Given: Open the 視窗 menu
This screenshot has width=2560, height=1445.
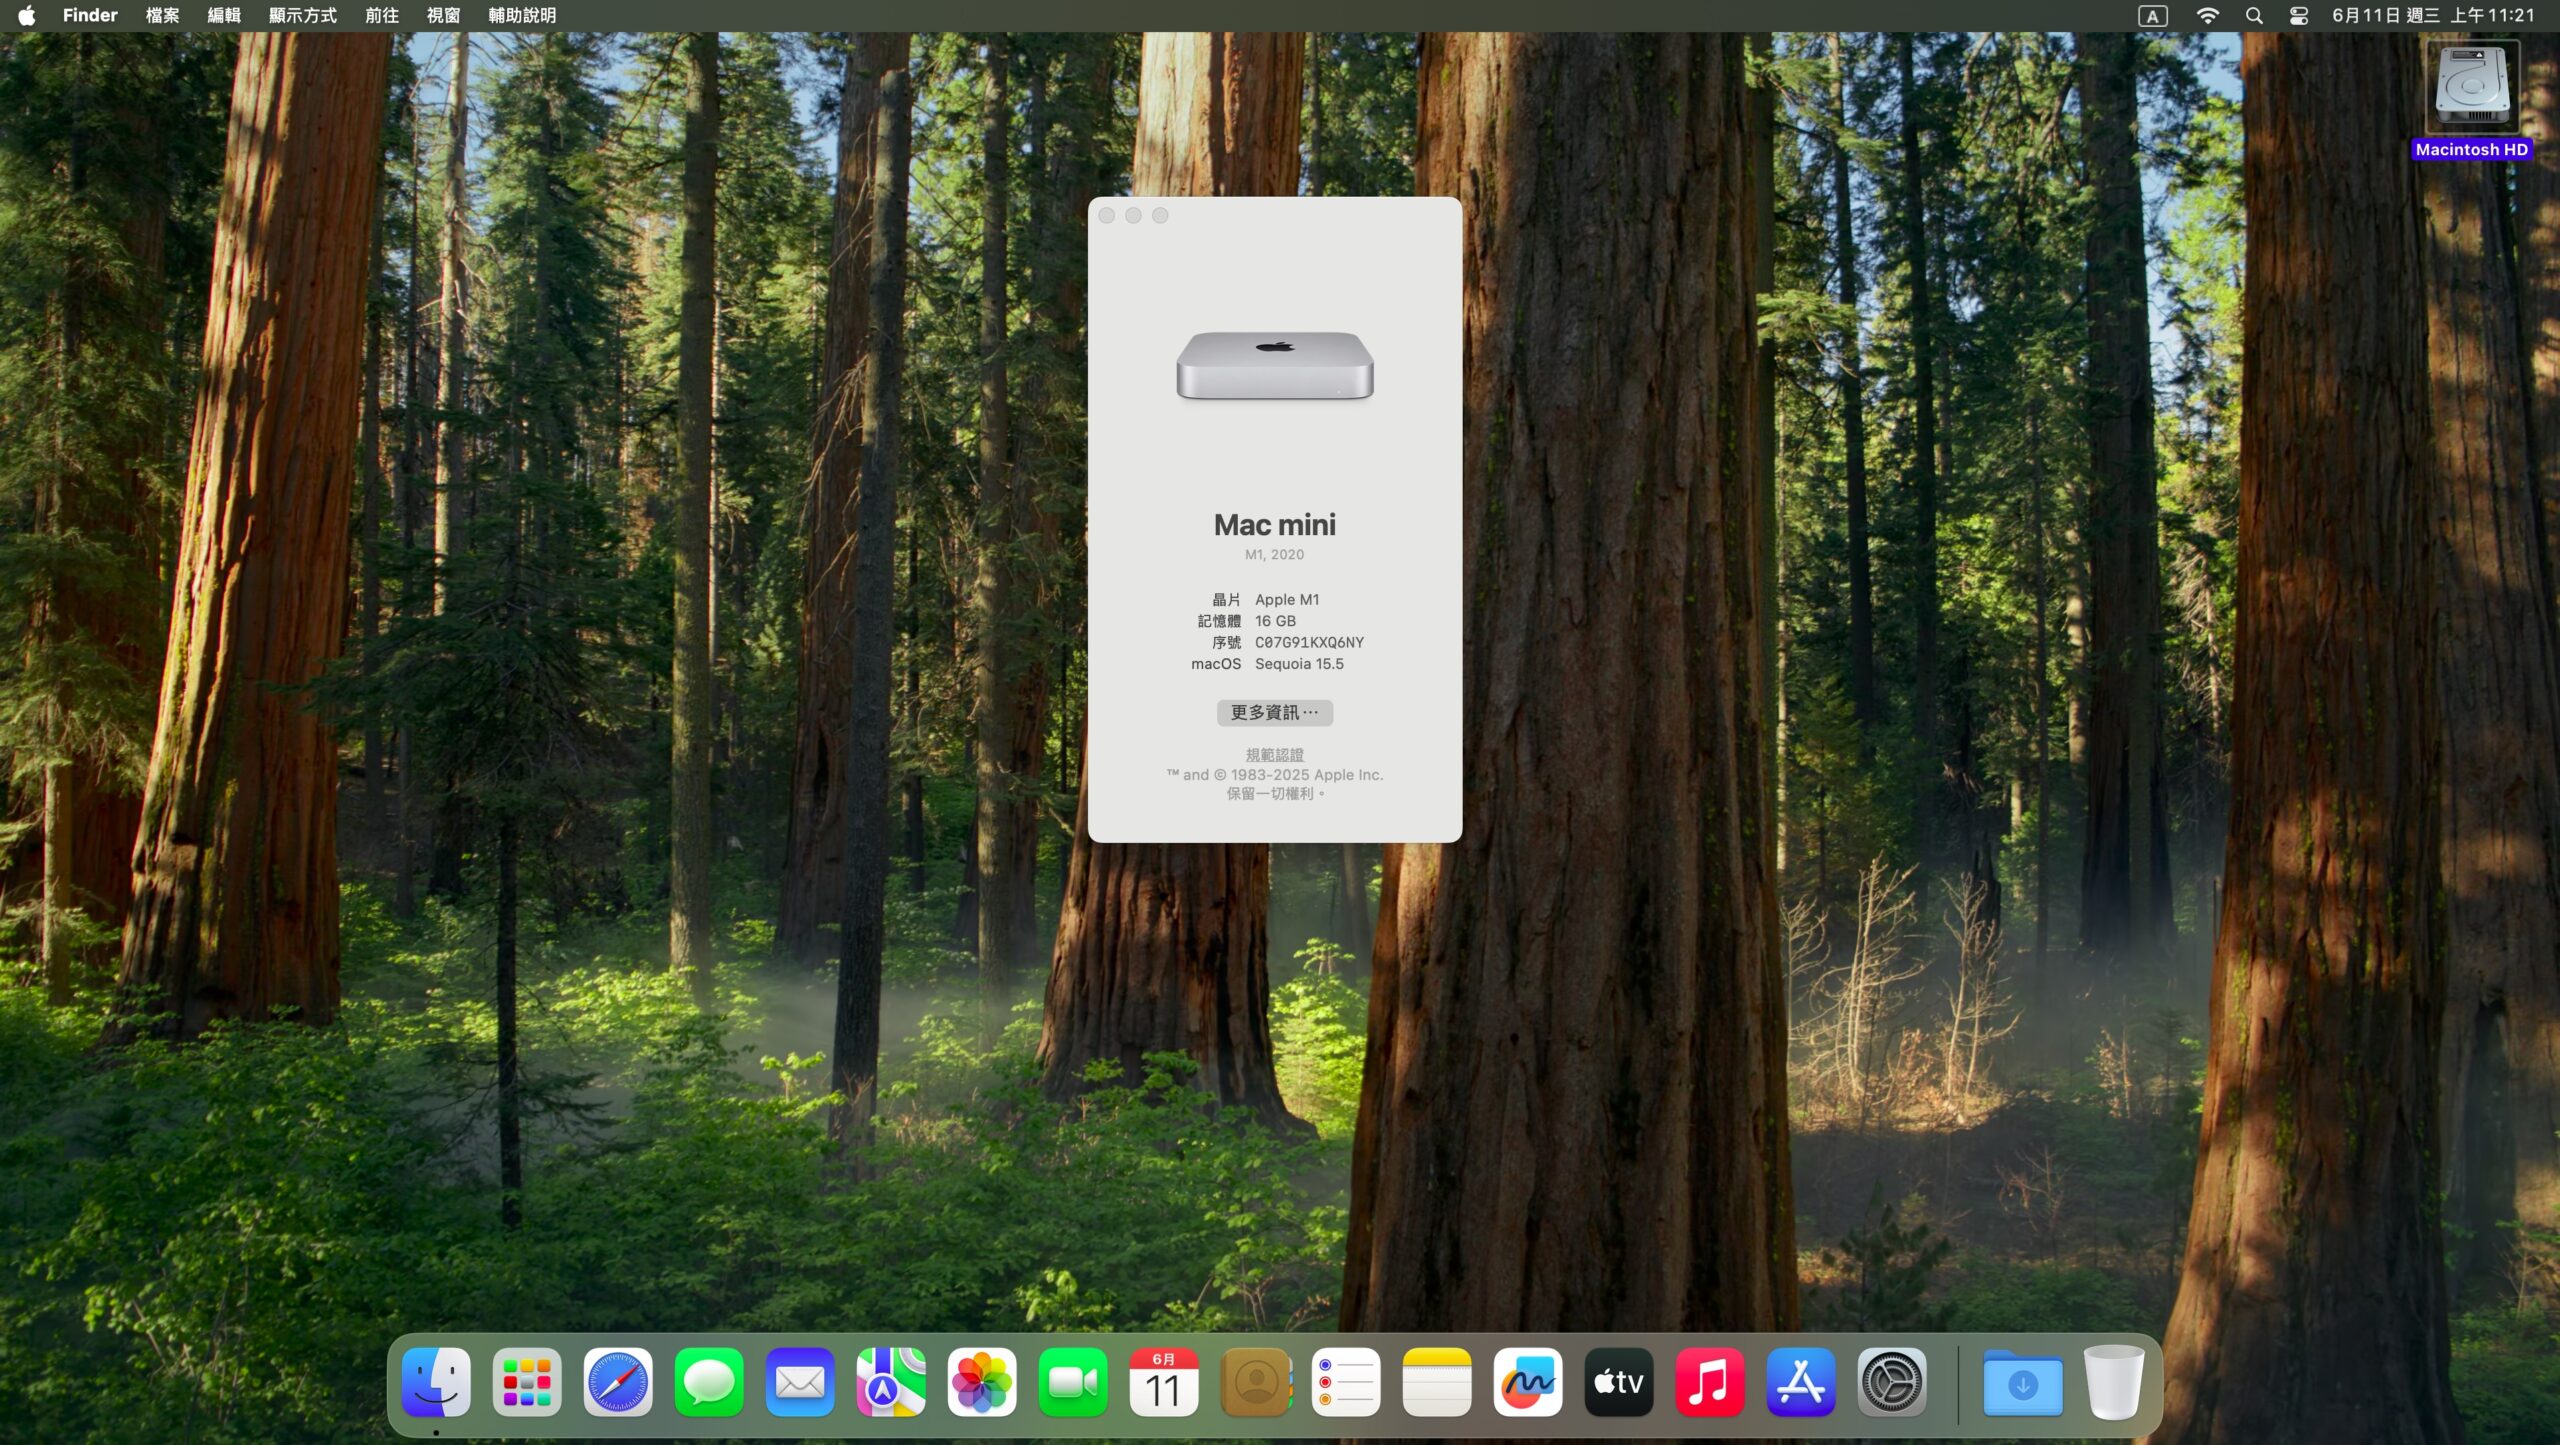Looking at the screenshot, I should (443, 15).
